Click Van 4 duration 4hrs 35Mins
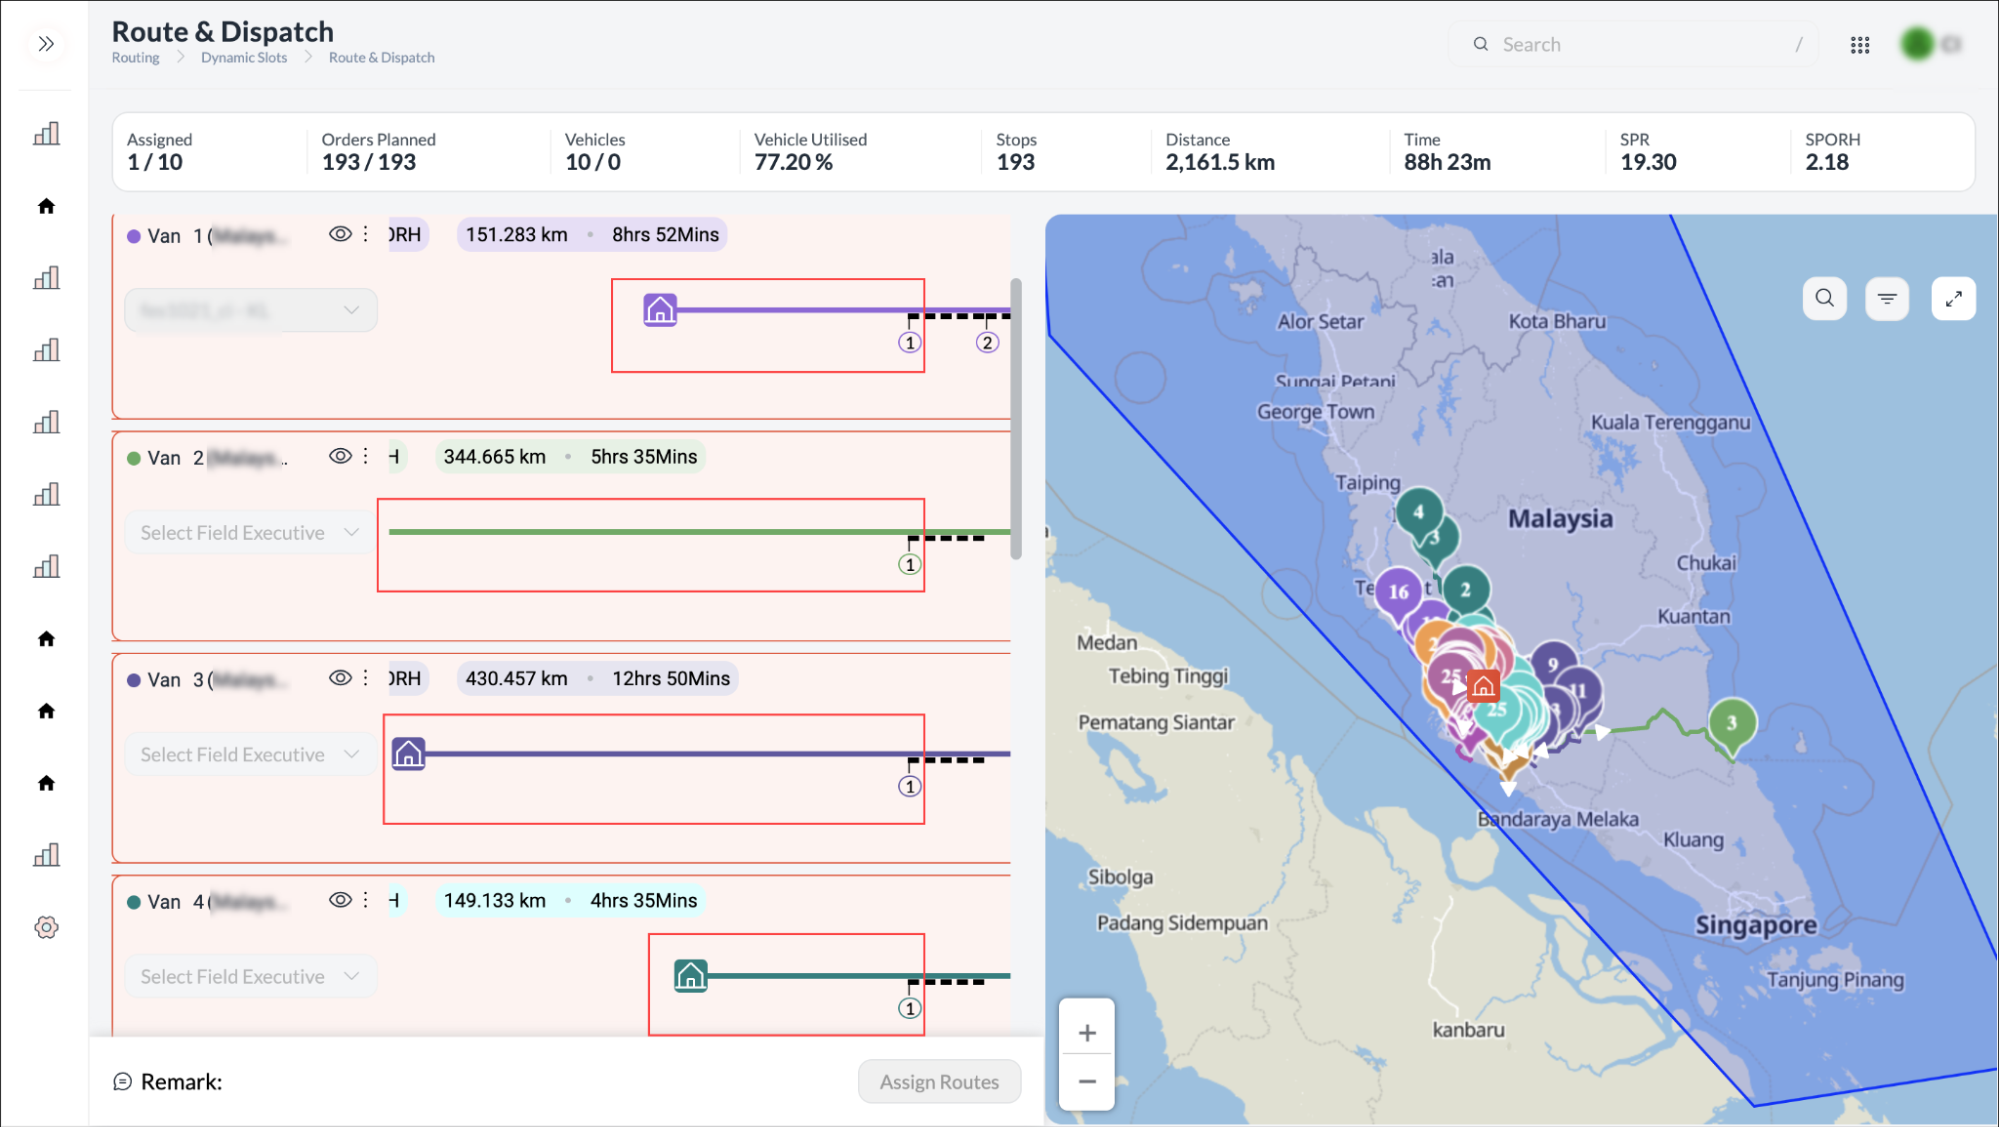This screenshot has height=1128, width=1999. pyautogui.click(x=643, y=900)
